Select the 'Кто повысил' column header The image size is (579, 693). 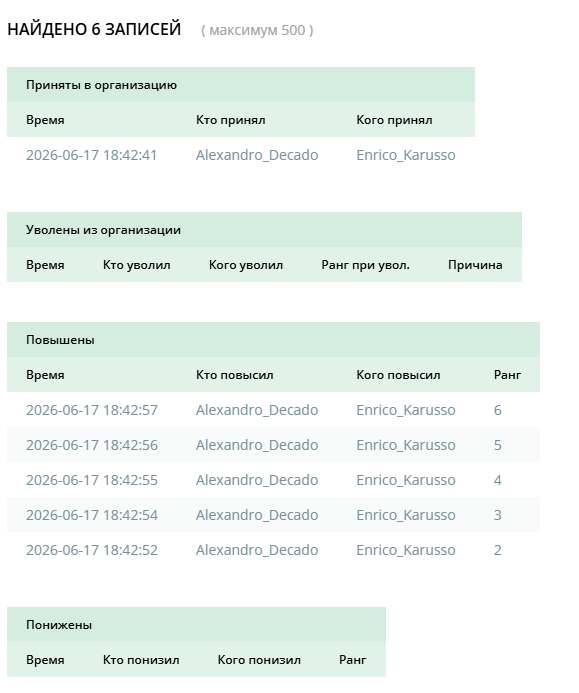[x=234, y=375]
